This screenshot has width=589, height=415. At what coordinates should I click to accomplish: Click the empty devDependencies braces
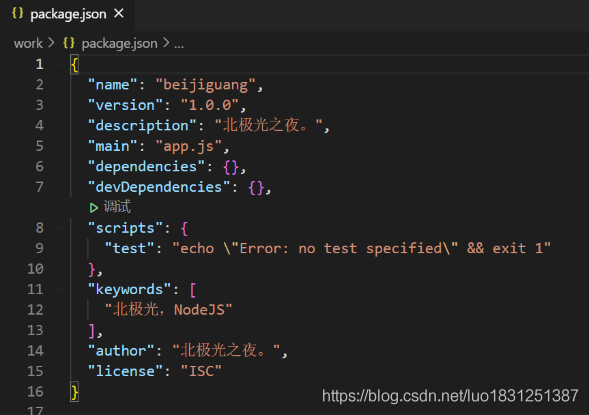coord(256,187)
